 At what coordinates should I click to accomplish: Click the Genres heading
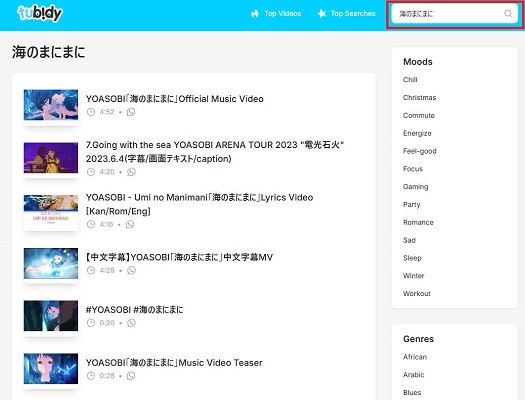point(419,339)
